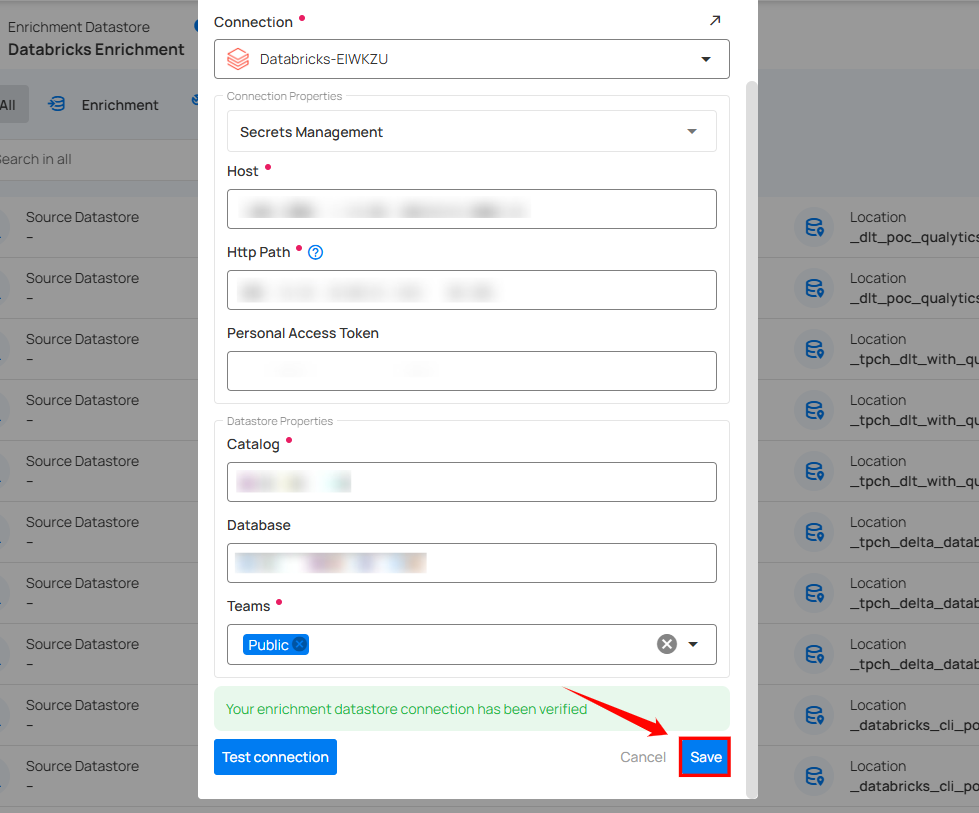Image resolution: width=979 pixels, height=813 pixels.
Task: Click Location icon of first _databricks_cli row
Action: click(814, 715)
